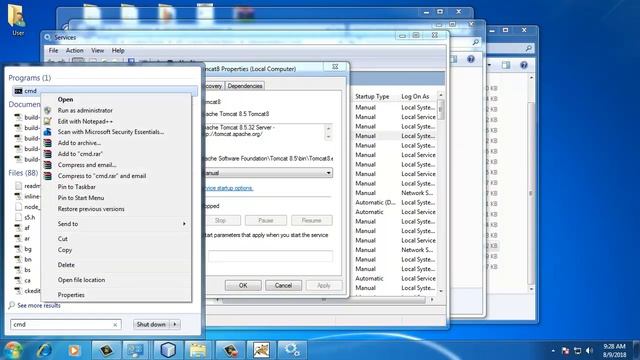Clear the cmd search box with X

[115, 324]
